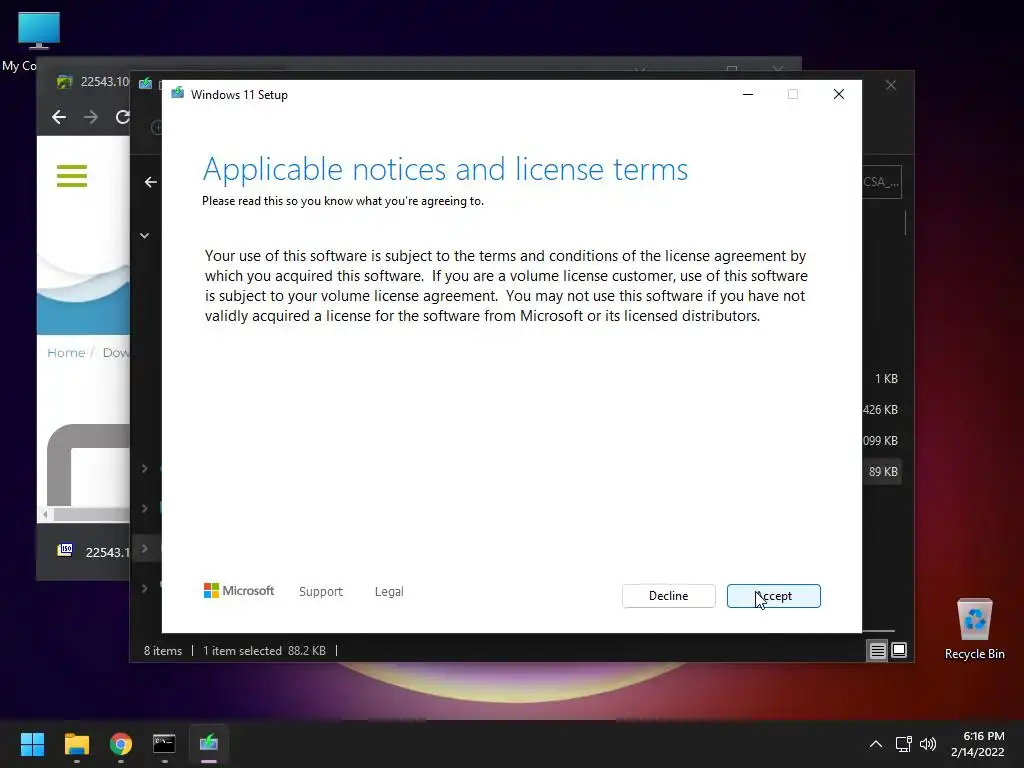Expand the second collapsed tree node in Explorer

coord(144,508)
